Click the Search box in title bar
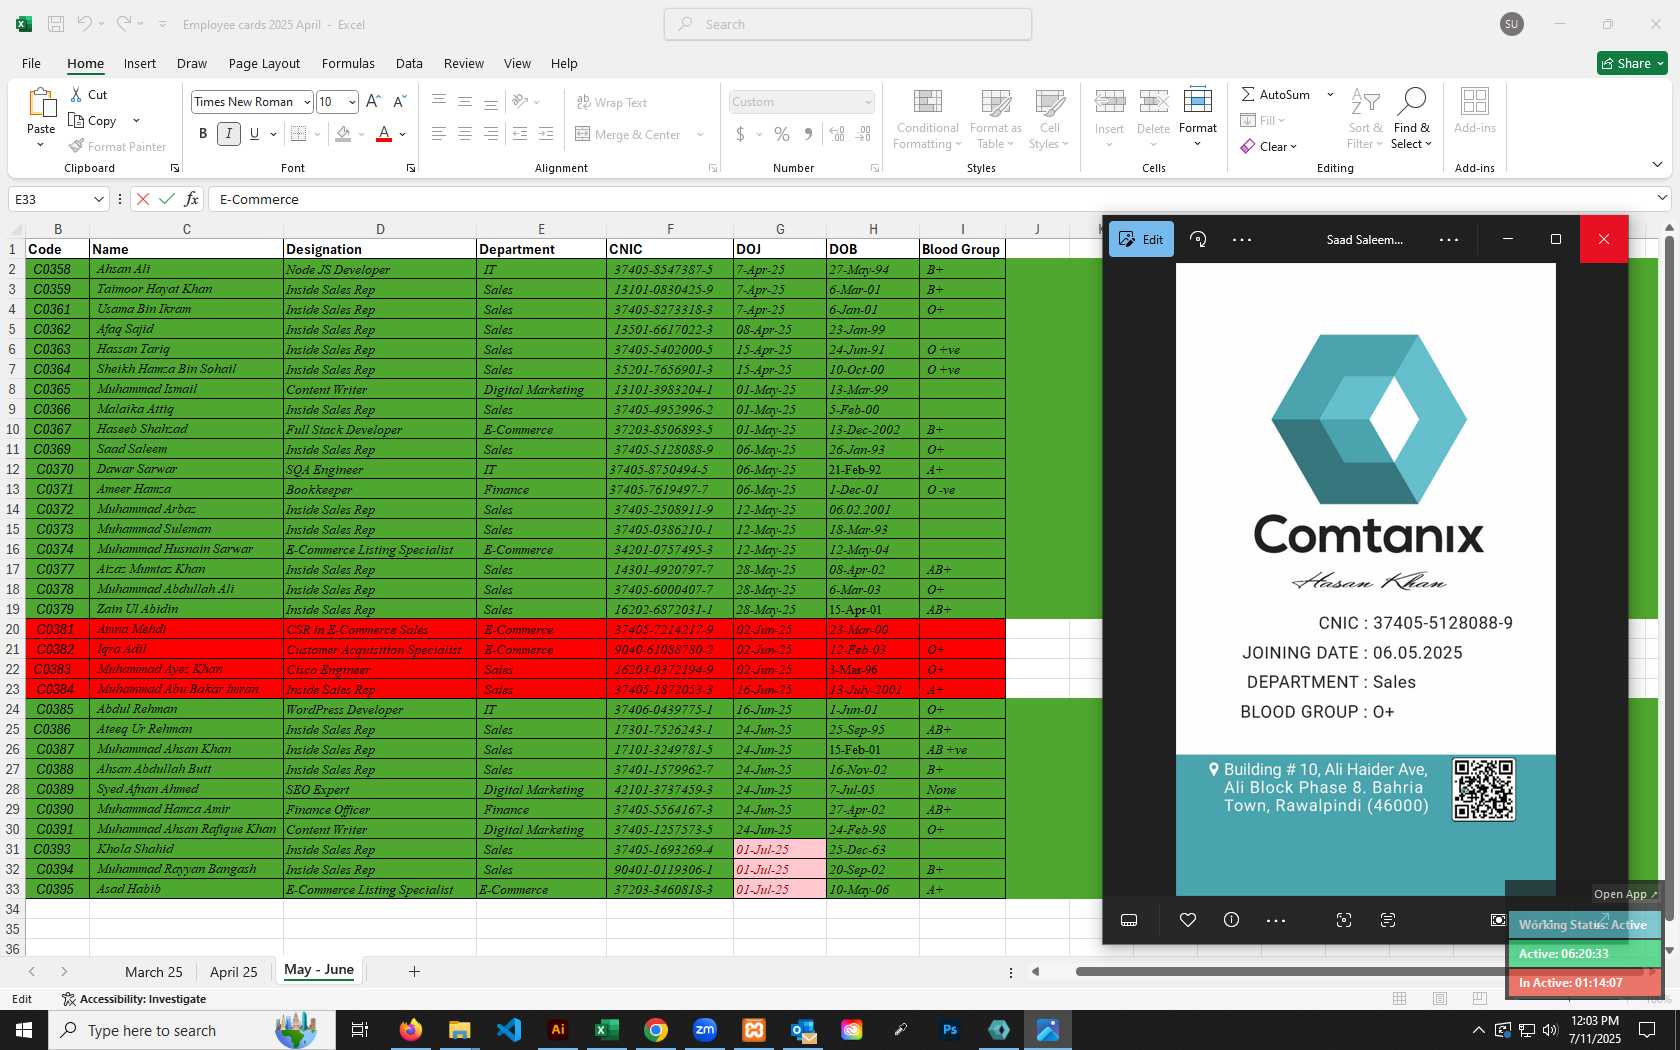 848,24
